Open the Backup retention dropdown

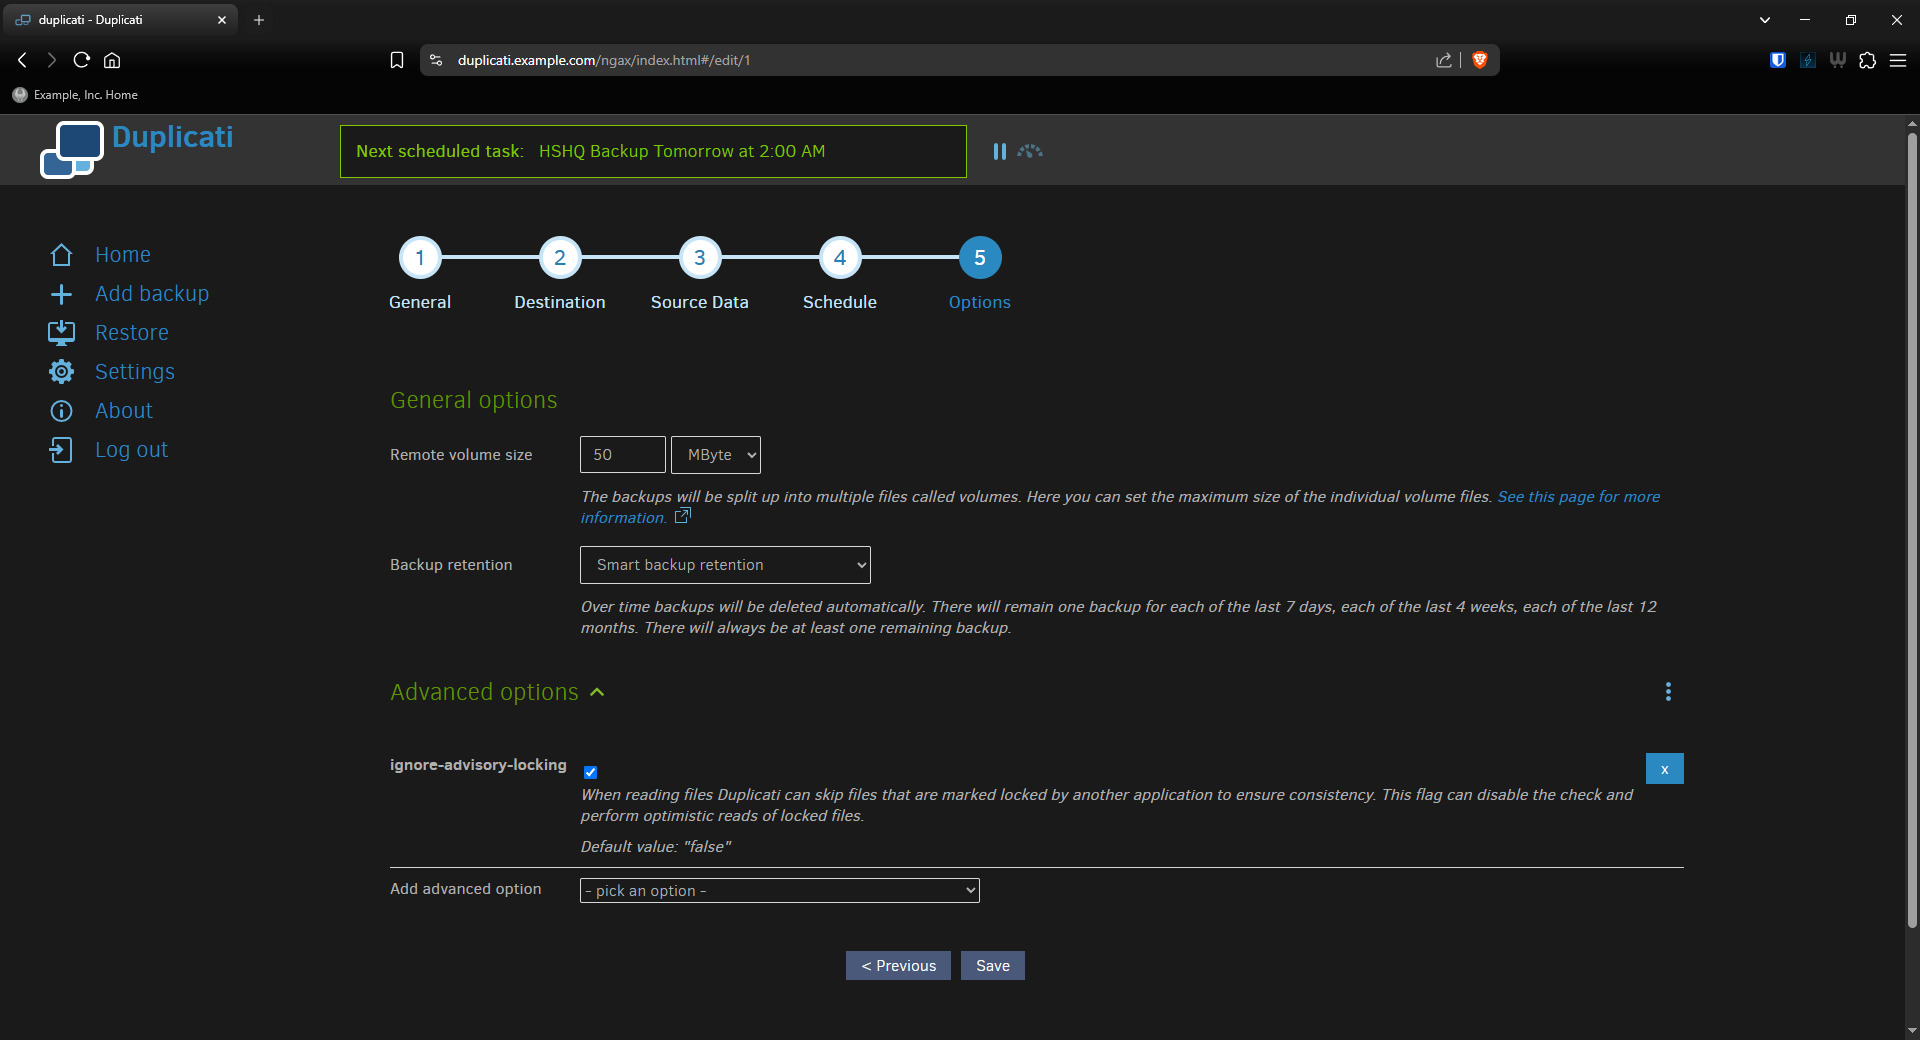(x=725, y=565)
